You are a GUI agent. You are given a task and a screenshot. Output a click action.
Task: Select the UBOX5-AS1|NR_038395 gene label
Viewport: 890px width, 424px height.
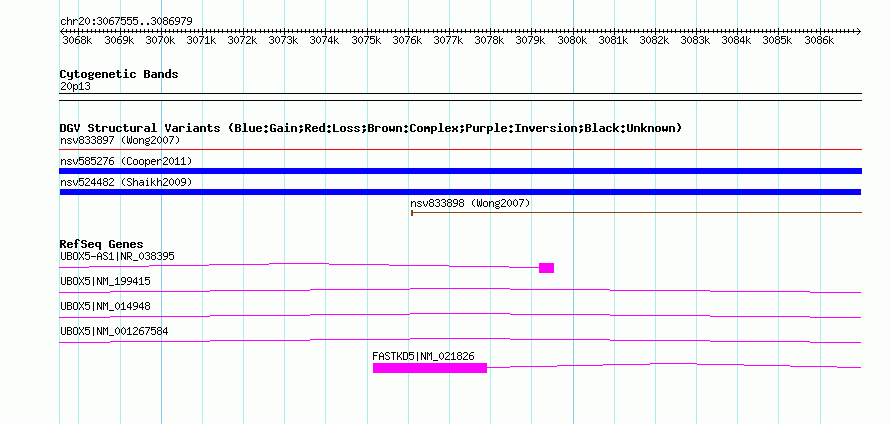coord(117,256)
